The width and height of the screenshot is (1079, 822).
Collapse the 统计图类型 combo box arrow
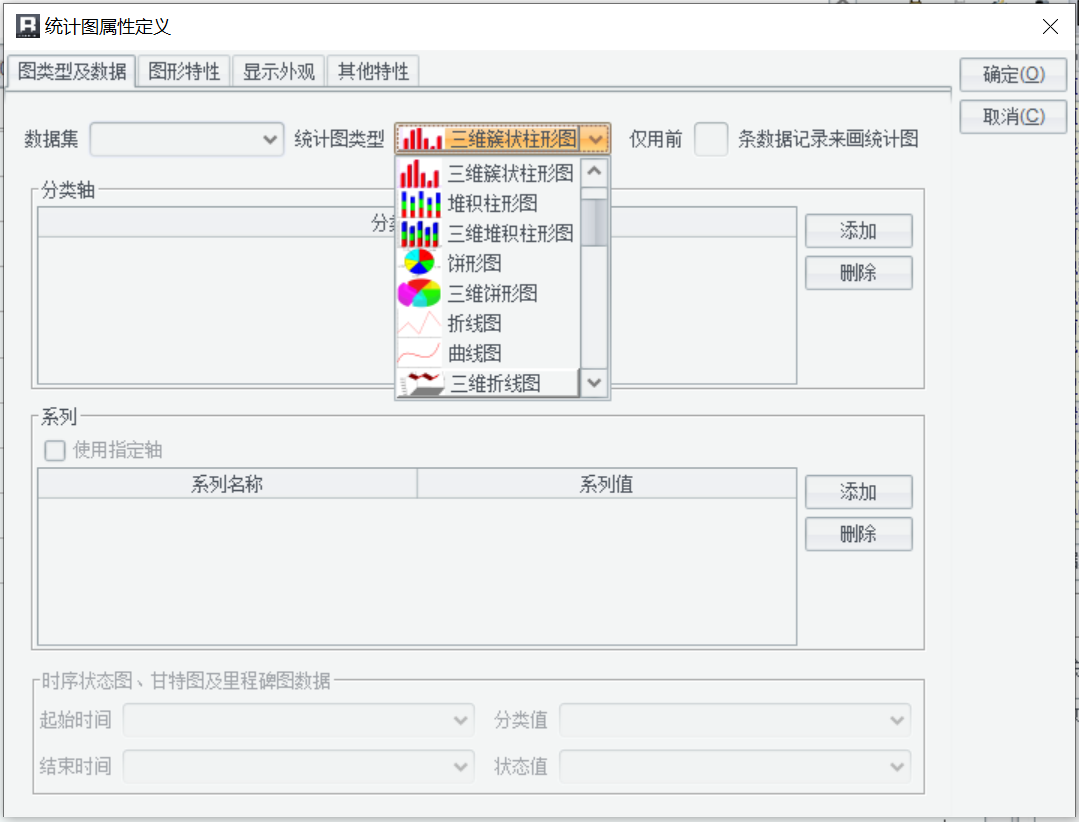point(595,139)
